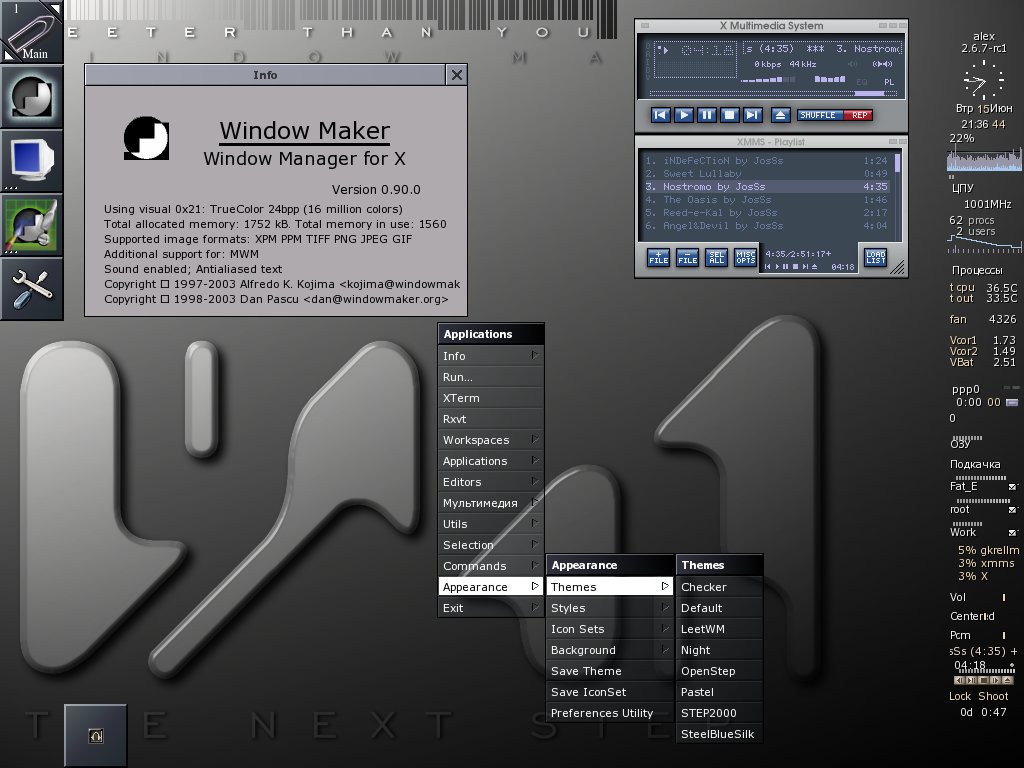Click the minimized app icon at desktop bottom
Screen dimensions: 1024x768
point(95,735)
